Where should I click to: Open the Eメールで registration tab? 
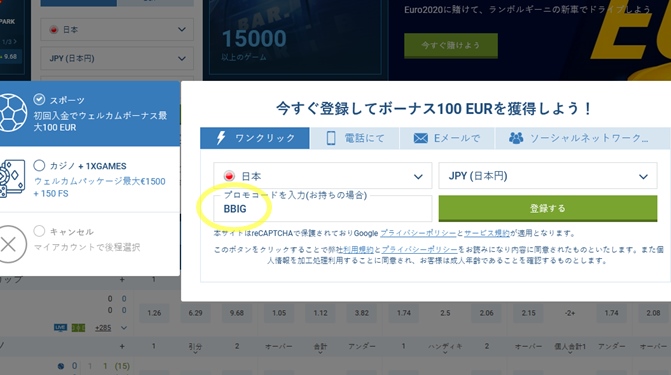pyautogui.click(x=447, y=138)
